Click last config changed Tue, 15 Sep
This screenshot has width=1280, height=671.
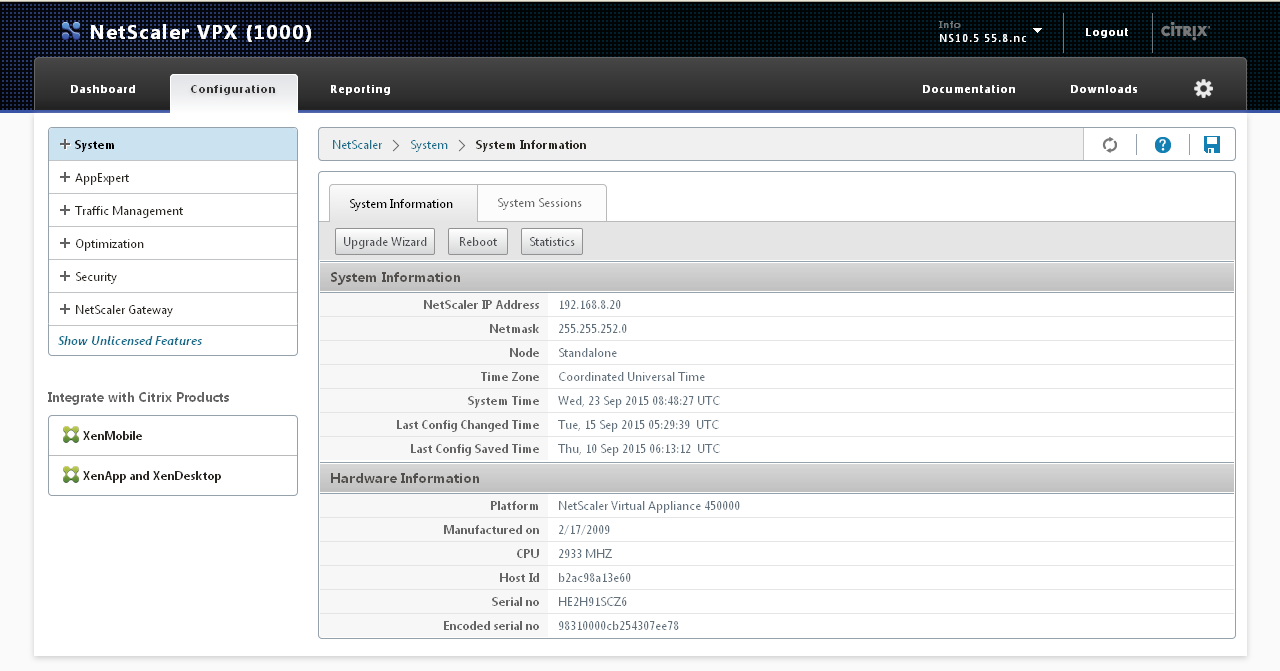[x=638, y=425]
